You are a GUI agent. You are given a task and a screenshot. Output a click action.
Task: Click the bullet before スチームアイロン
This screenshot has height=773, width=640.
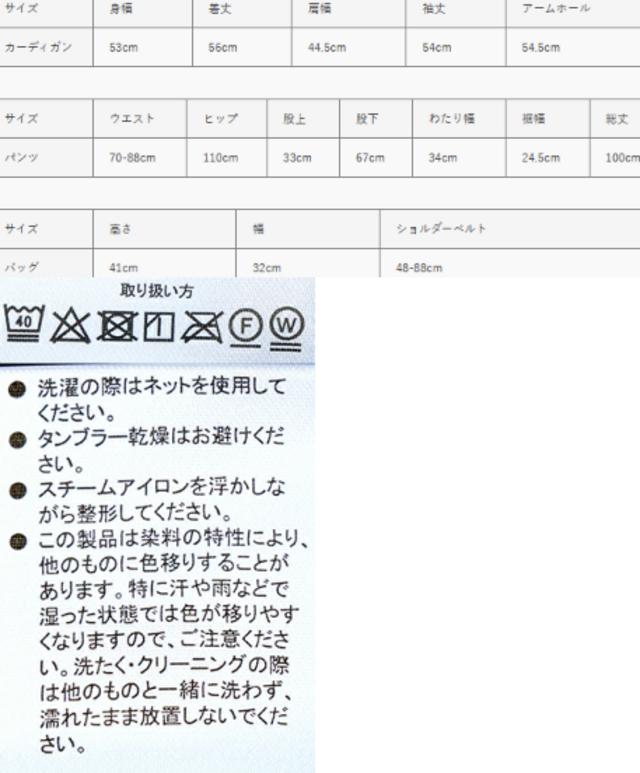17,491
